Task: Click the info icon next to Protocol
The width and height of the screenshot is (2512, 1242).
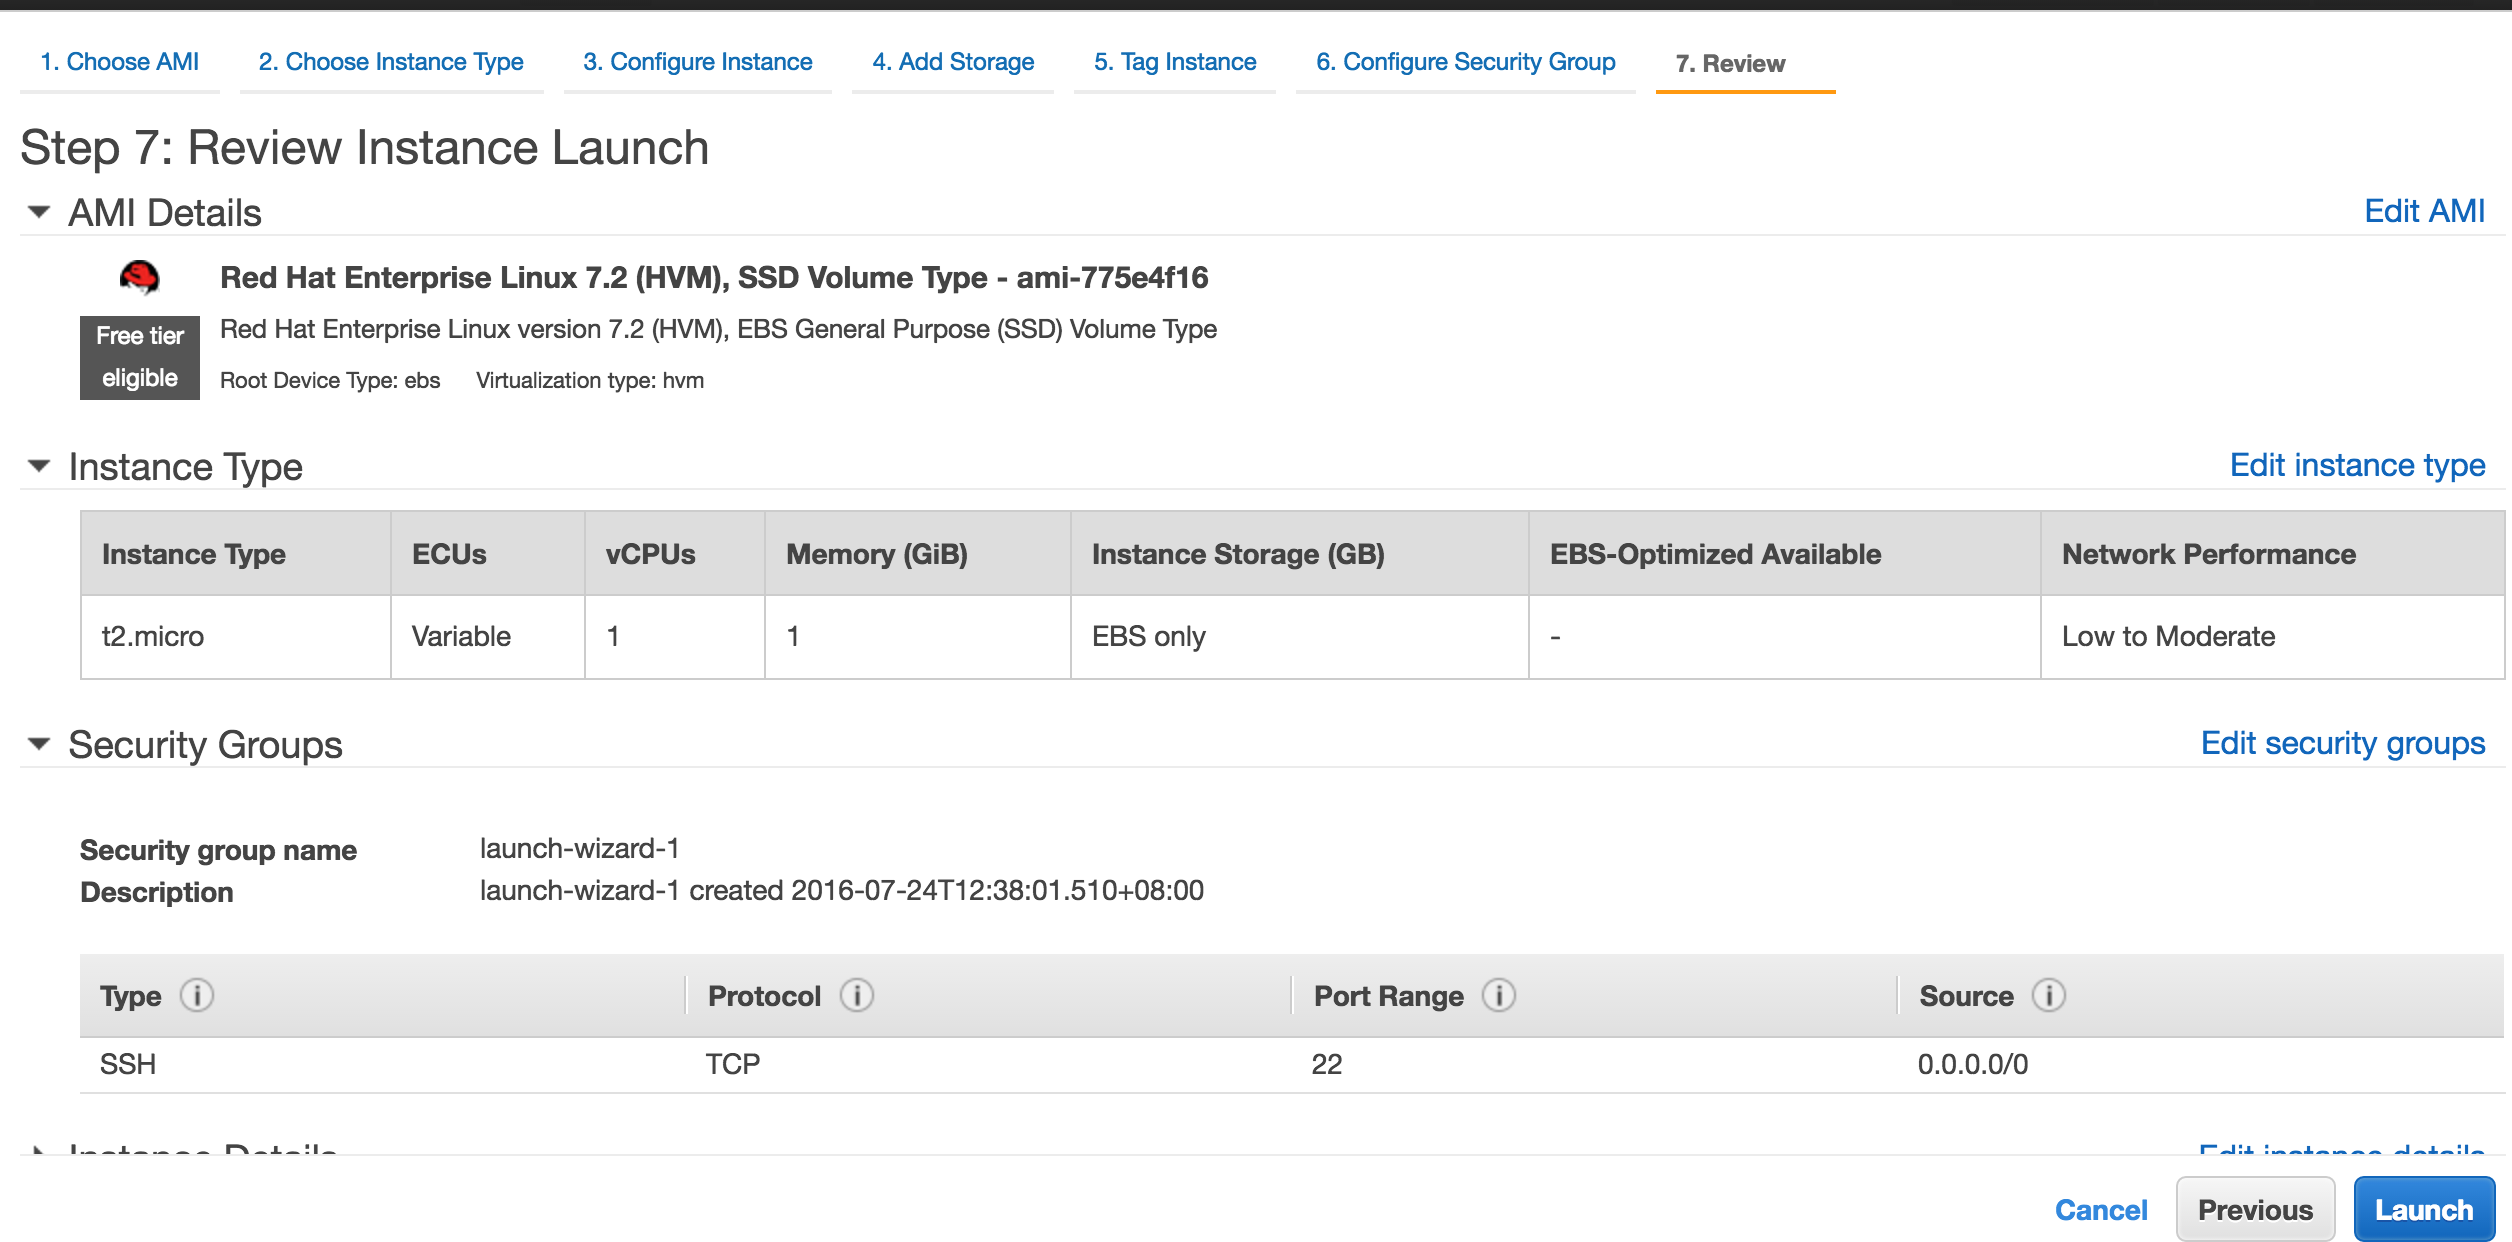Action: (857, 996)
